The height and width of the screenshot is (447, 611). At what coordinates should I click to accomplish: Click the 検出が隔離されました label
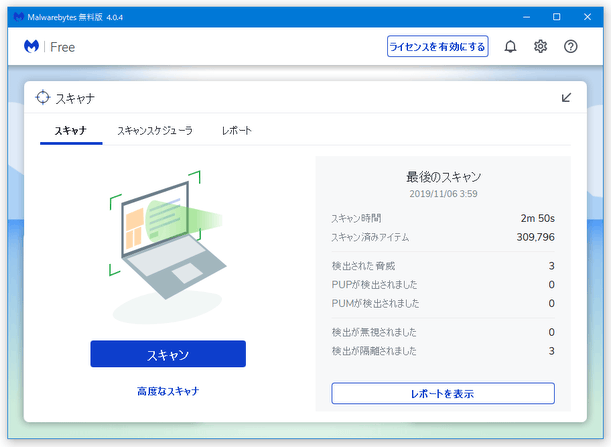coord(374,351)
